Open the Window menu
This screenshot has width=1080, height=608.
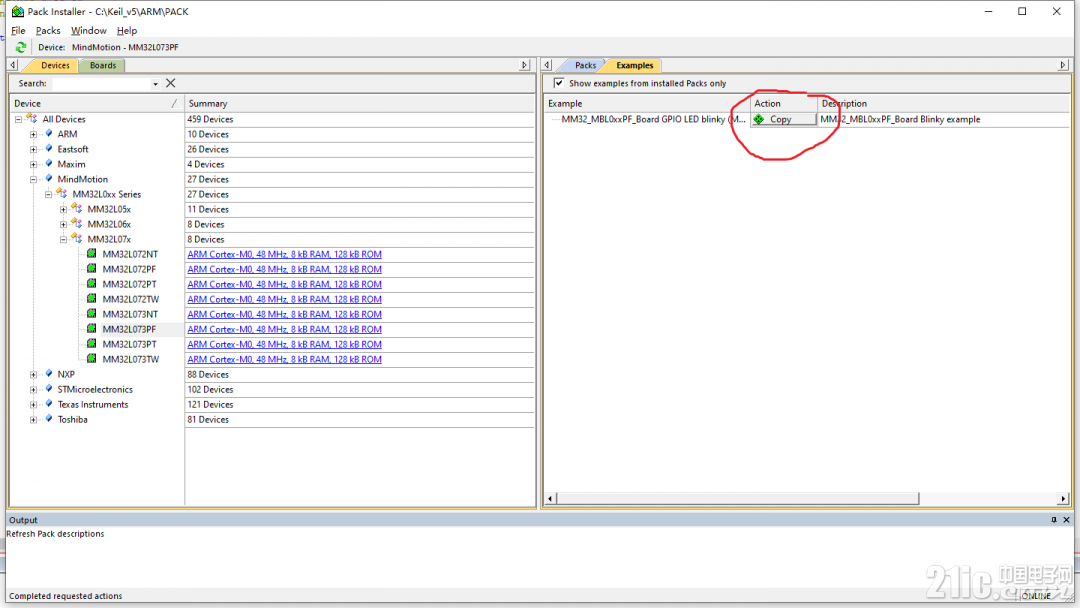[x=89, y=30]
